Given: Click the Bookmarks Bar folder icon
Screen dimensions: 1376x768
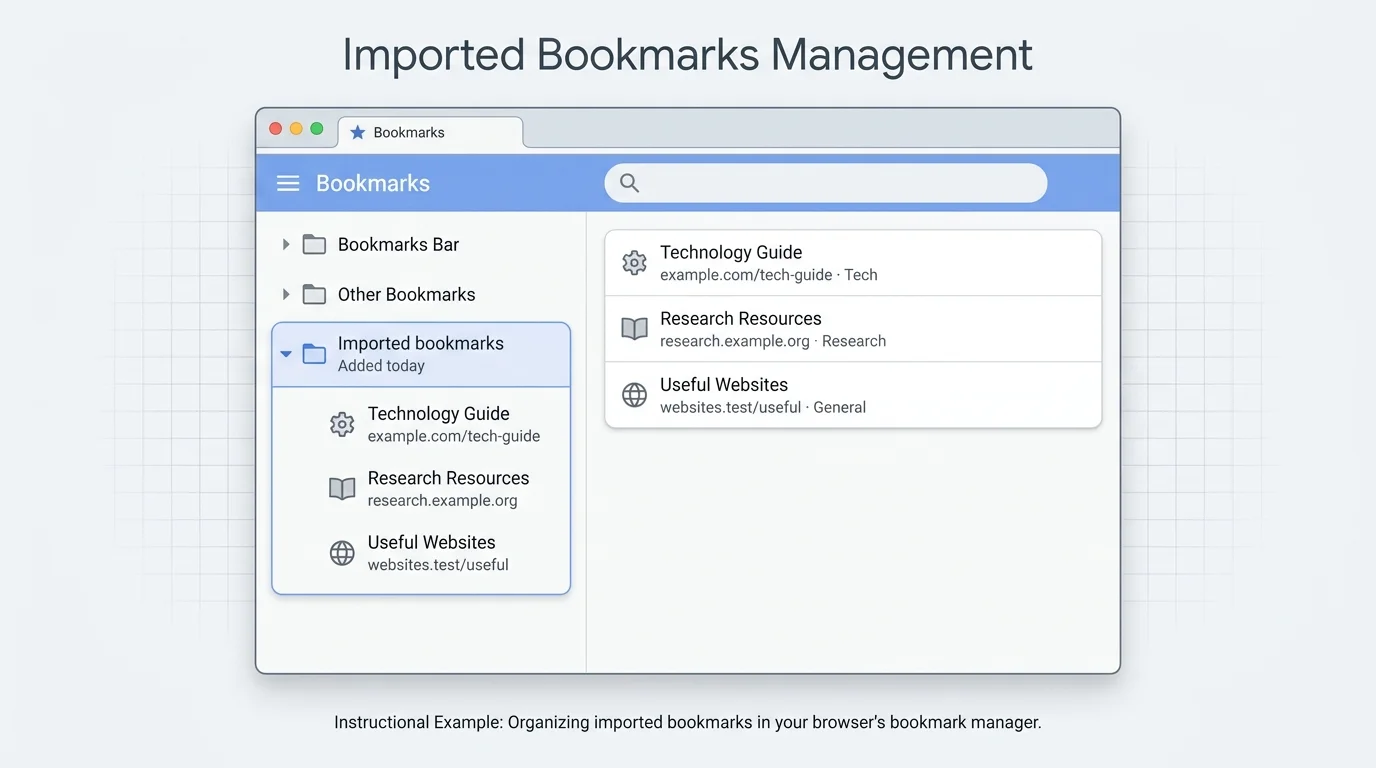Looking at the screenshot, I should coord(315,244).
